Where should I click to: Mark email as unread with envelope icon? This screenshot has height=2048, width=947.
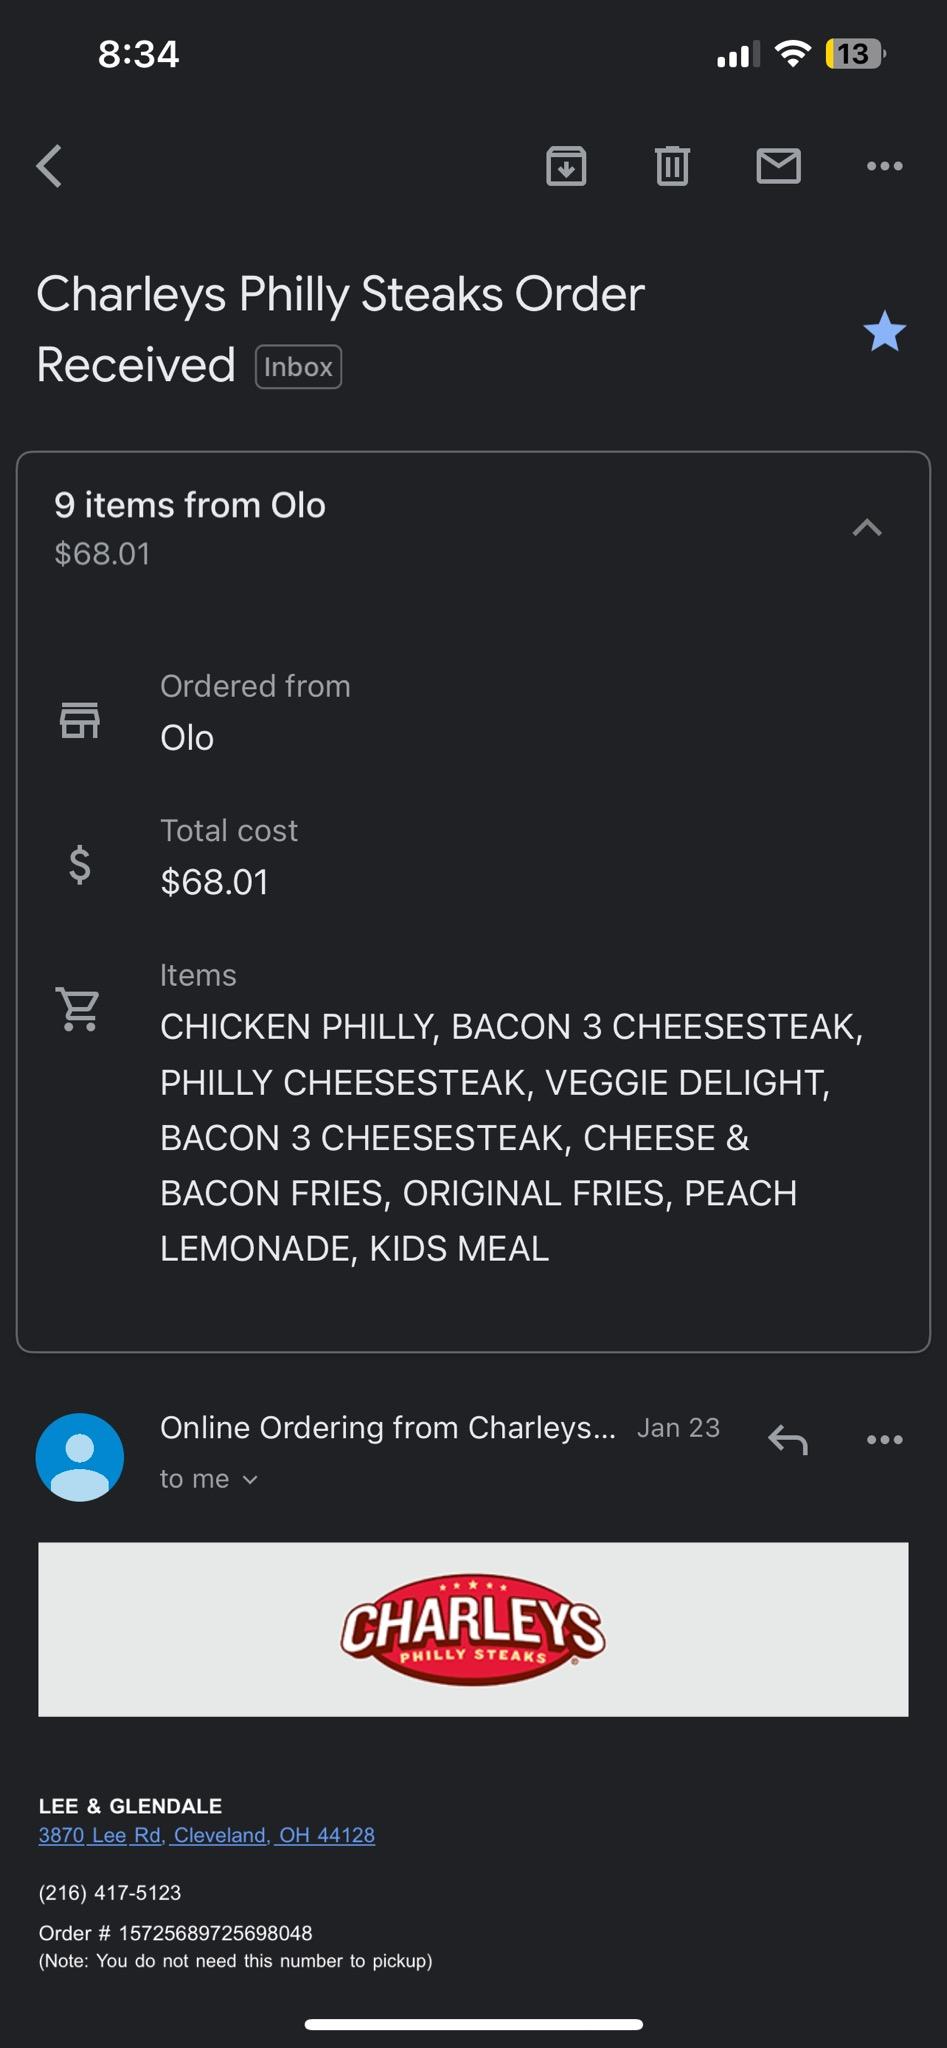pos(778,166)
